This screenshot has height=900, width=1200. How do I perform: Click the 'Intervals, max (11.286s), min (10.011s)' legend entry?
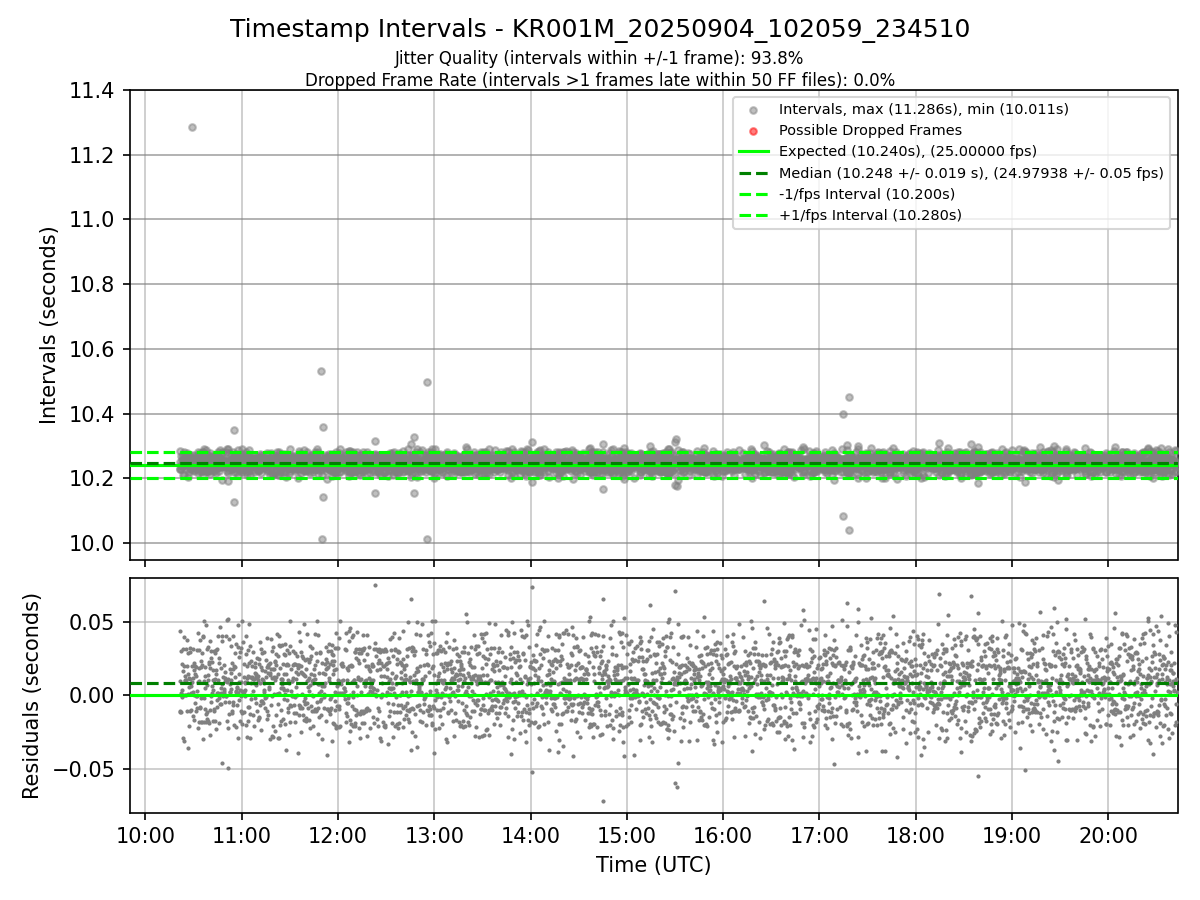click(x=924, y=109)
